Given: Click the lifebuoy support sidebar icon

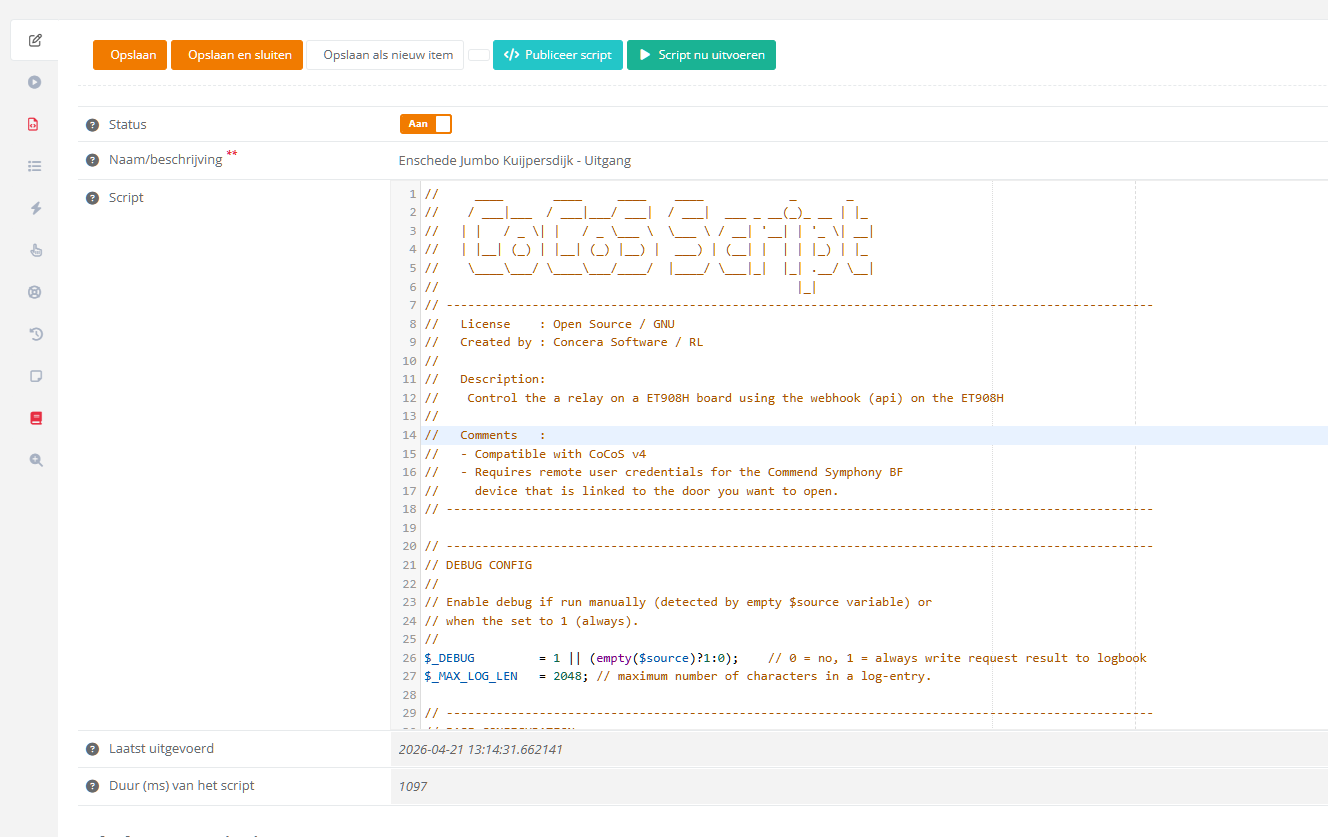Looking at the screenshot, I should point(35,292).
